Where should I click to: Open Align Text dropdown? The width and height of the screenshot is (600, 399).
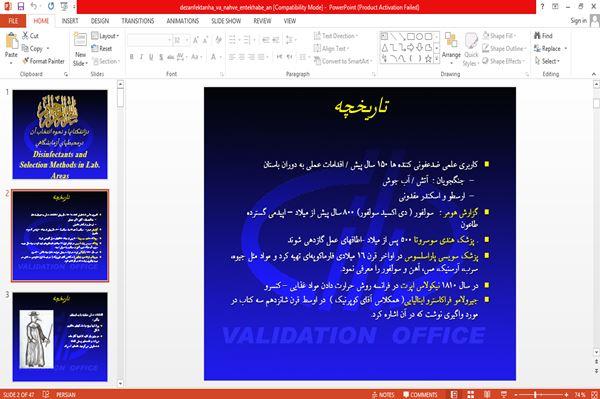pyautogui.click(x=331, y=49)
